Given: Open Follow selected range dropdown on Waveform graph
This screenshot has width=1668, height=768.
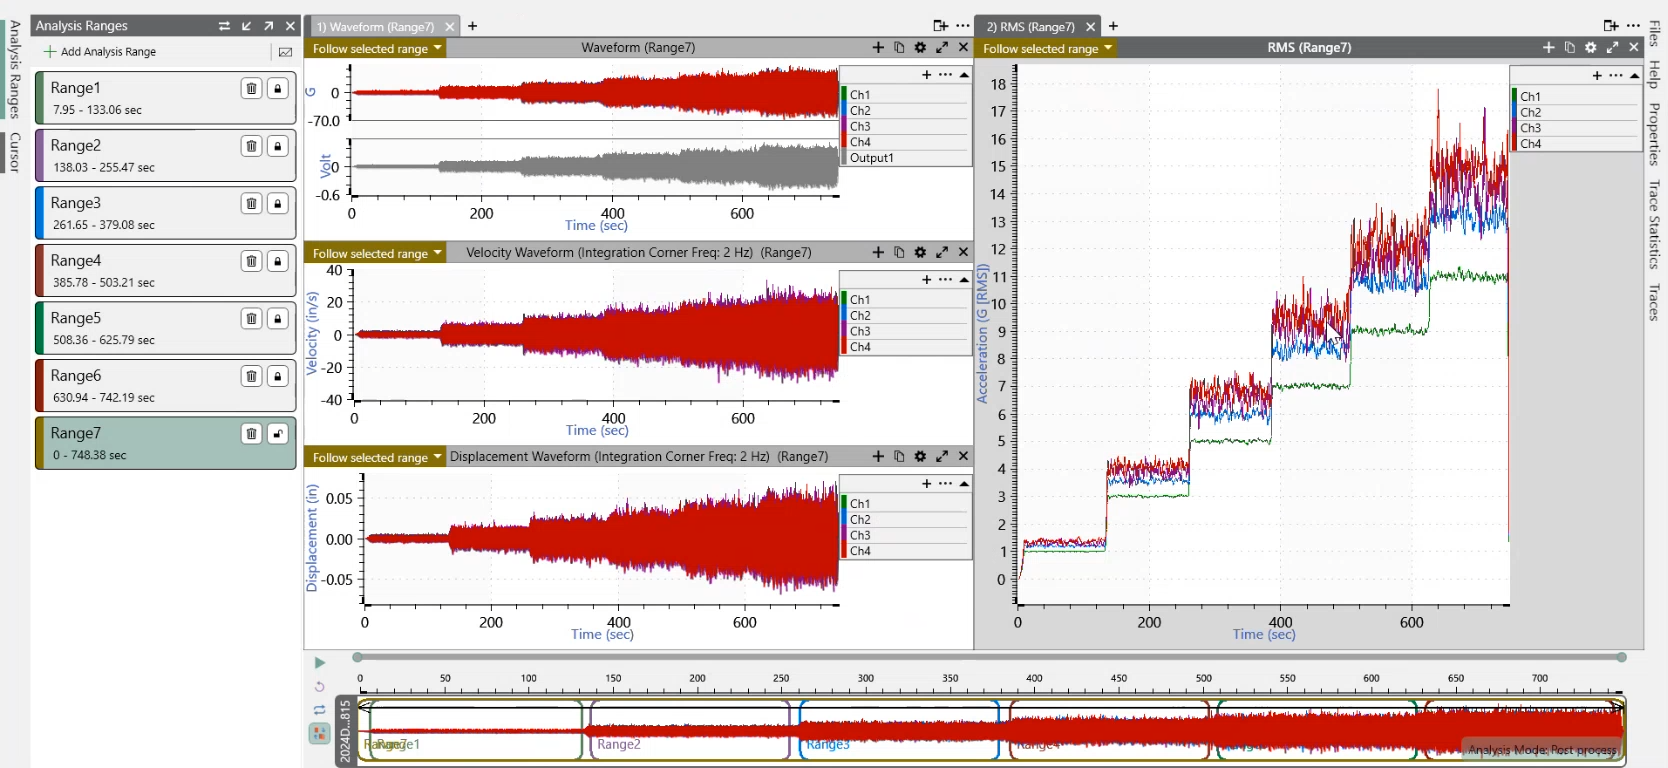Looking at the screenshot, I should coord(376,49).
